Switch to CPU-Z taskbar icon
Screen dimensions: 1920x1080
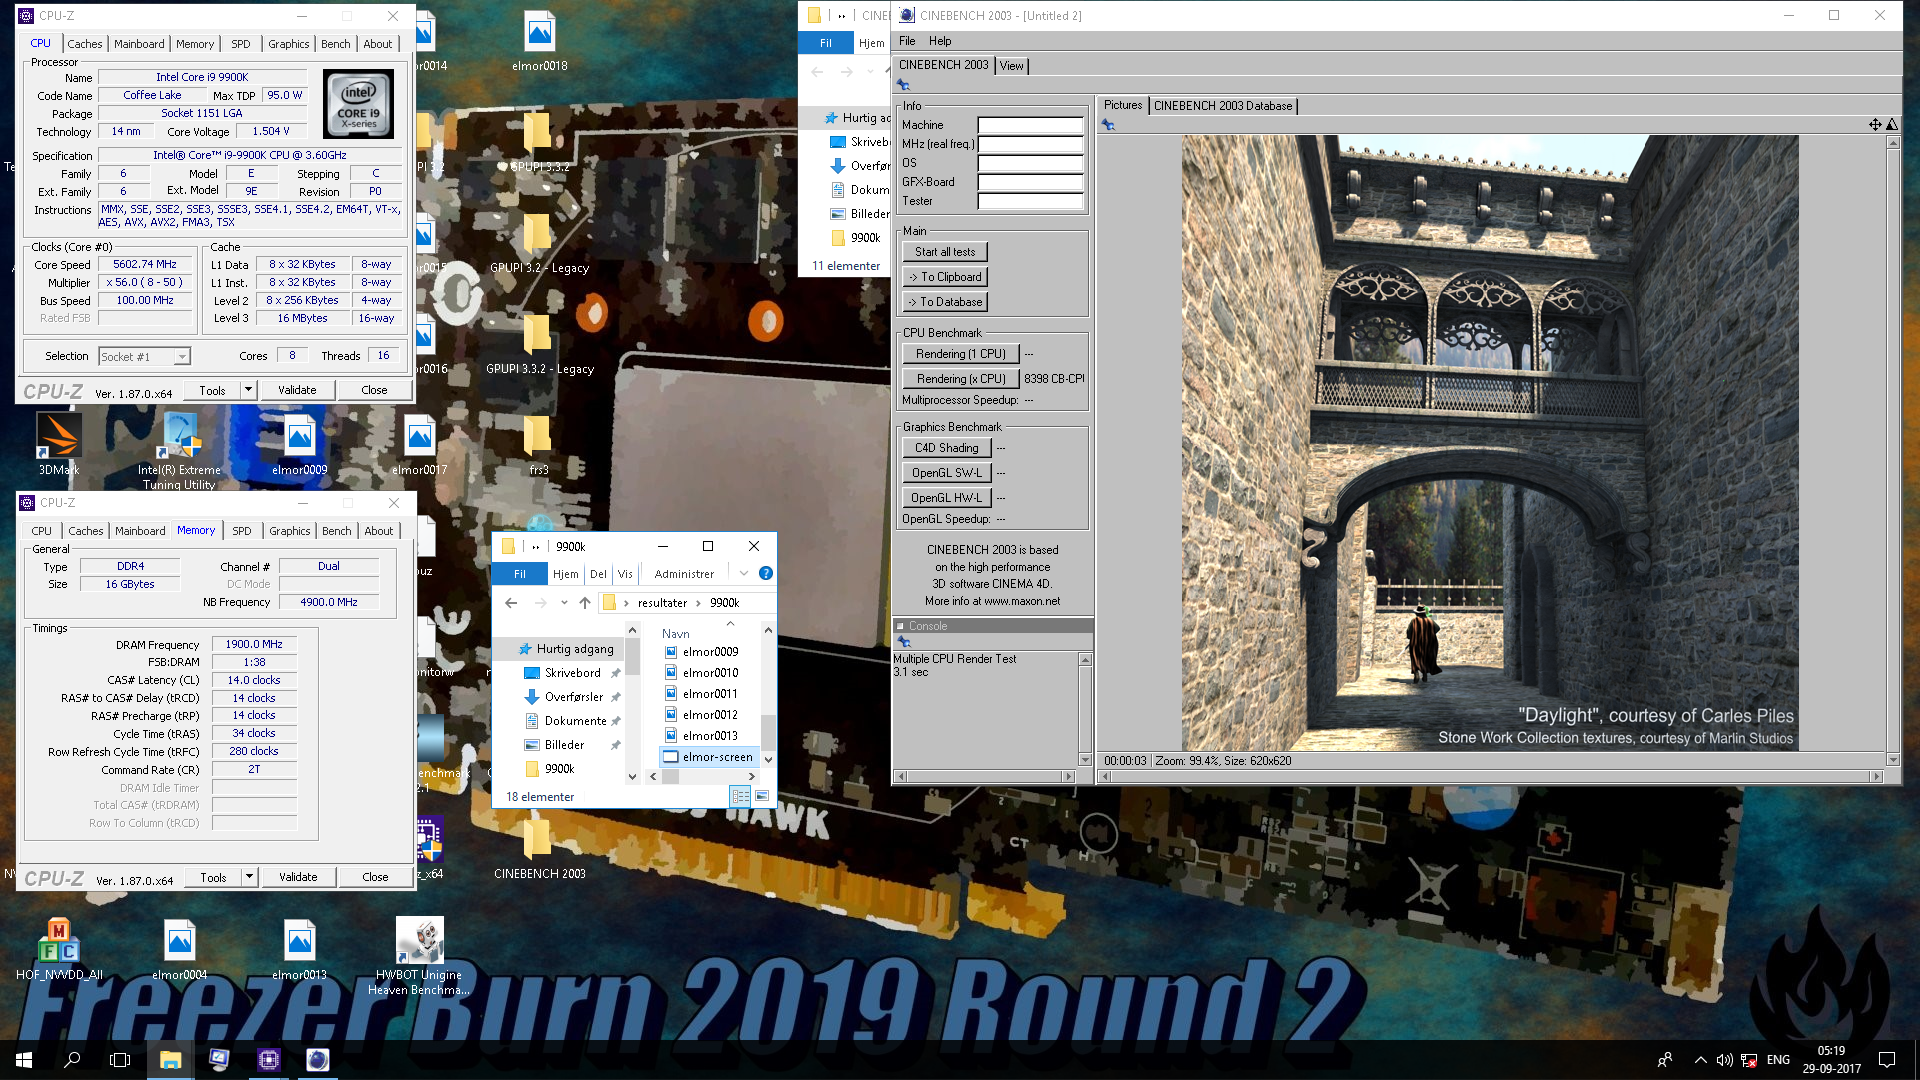coord(269,1060)
